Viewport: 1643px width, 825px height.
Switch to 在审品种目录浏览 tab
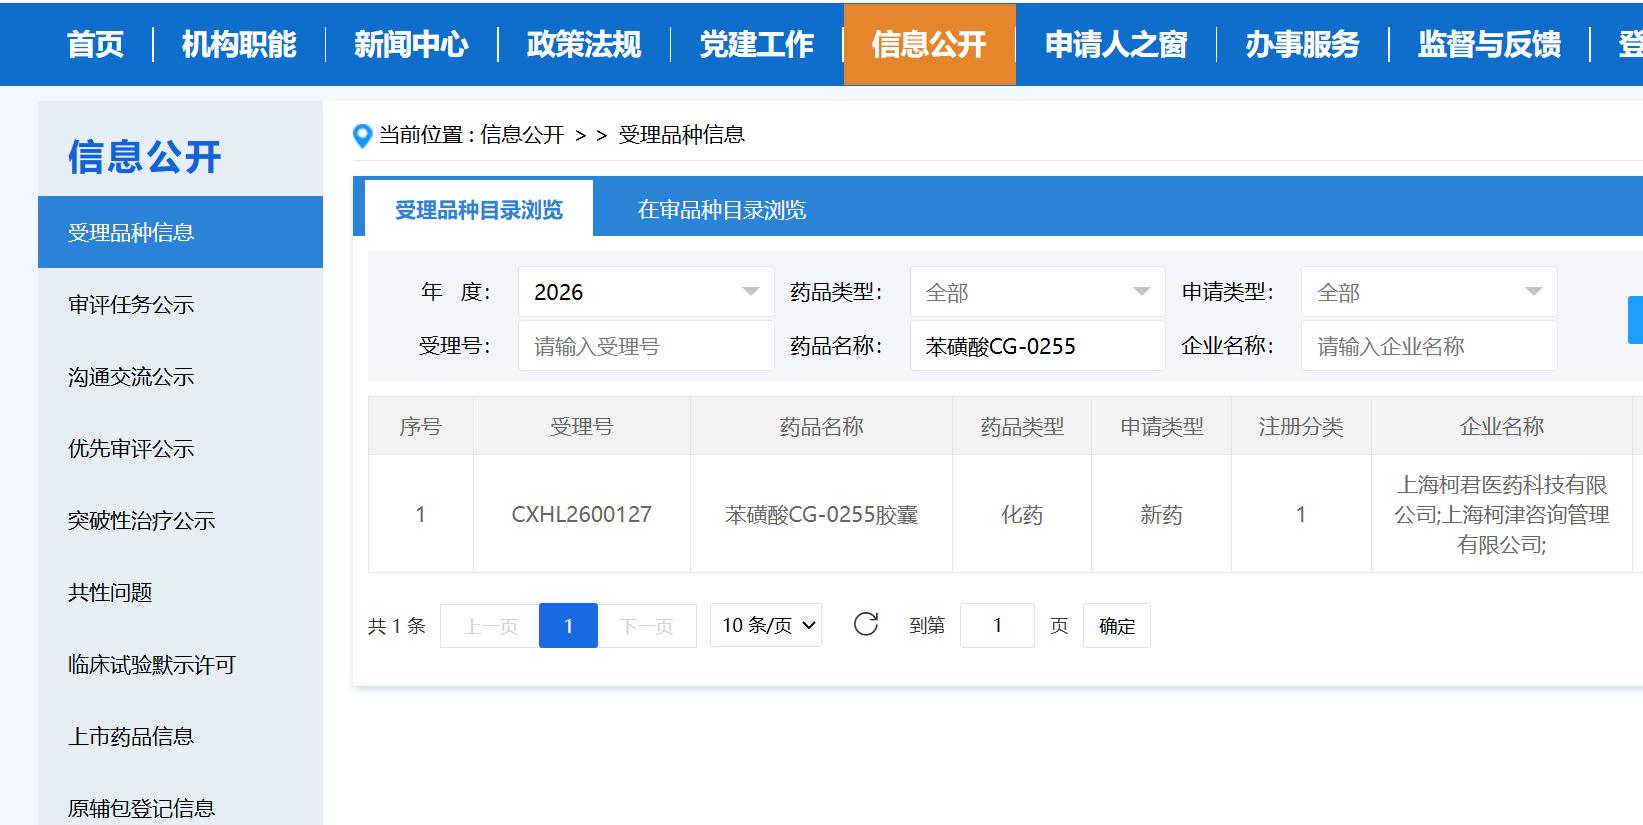721,210
